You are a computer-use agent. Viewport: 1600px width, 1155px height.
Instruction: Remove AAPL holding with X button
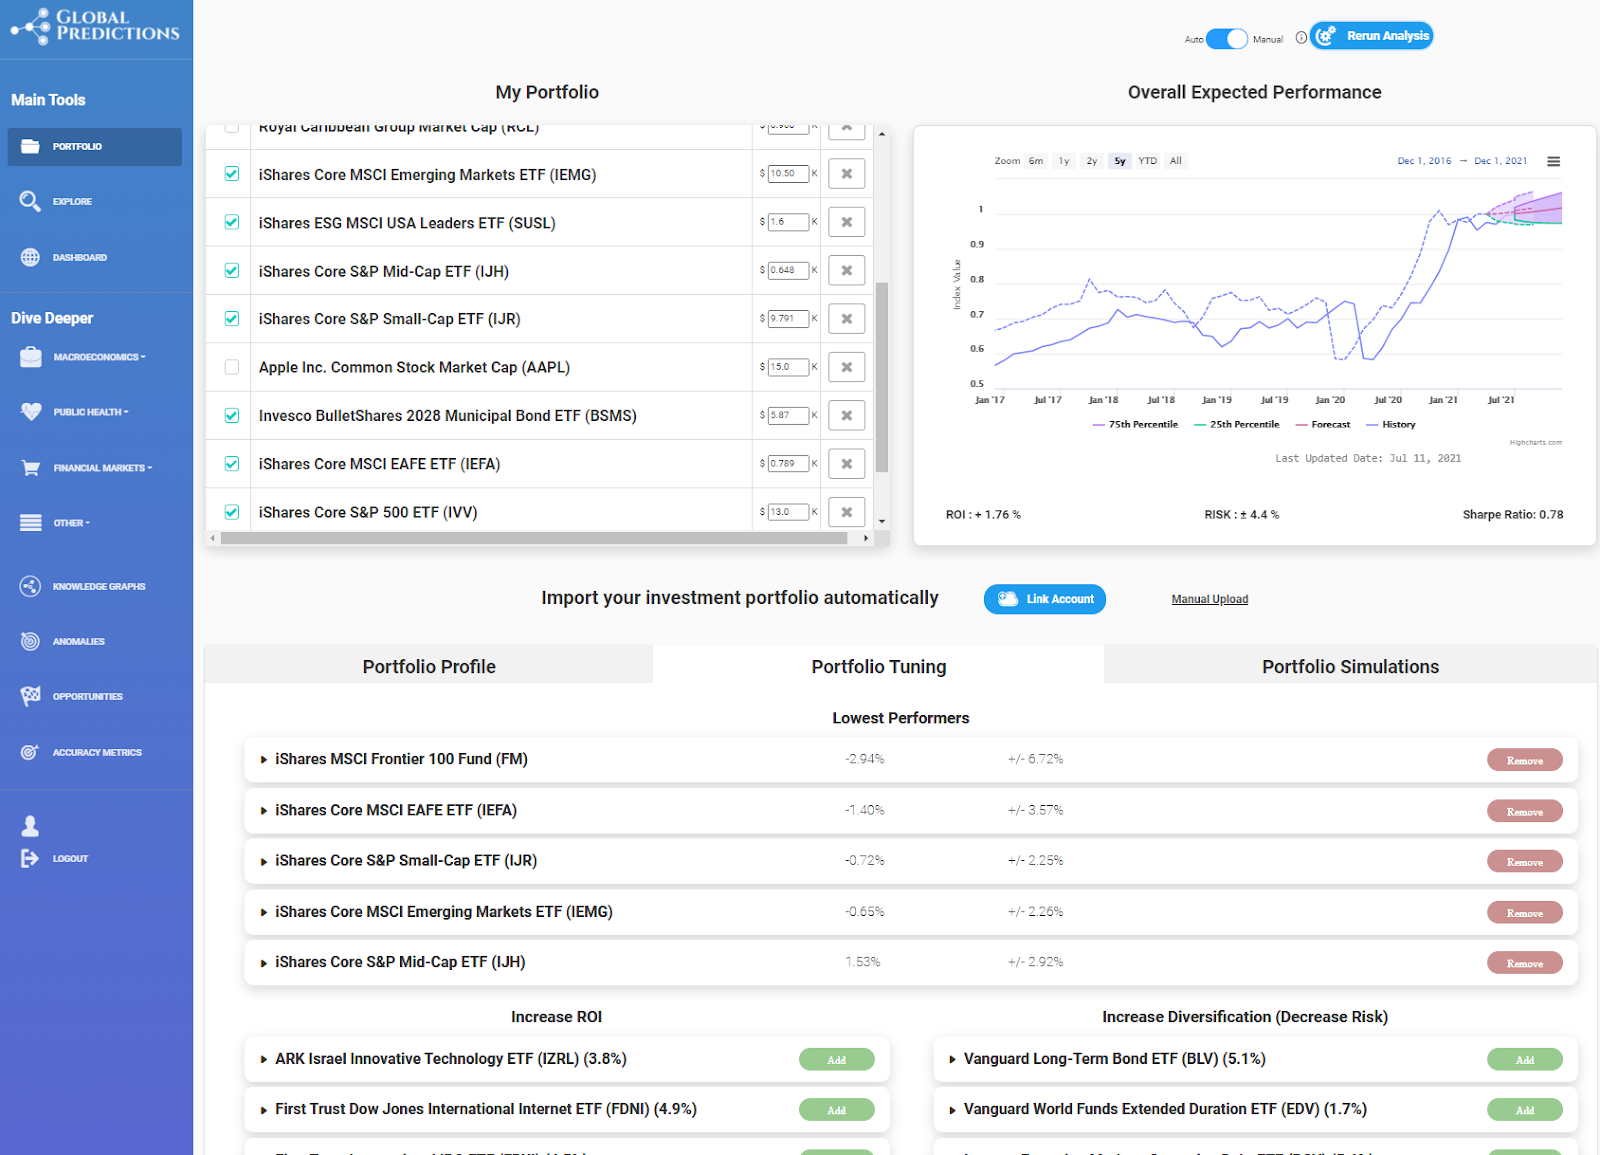click(x=846, y=367)
